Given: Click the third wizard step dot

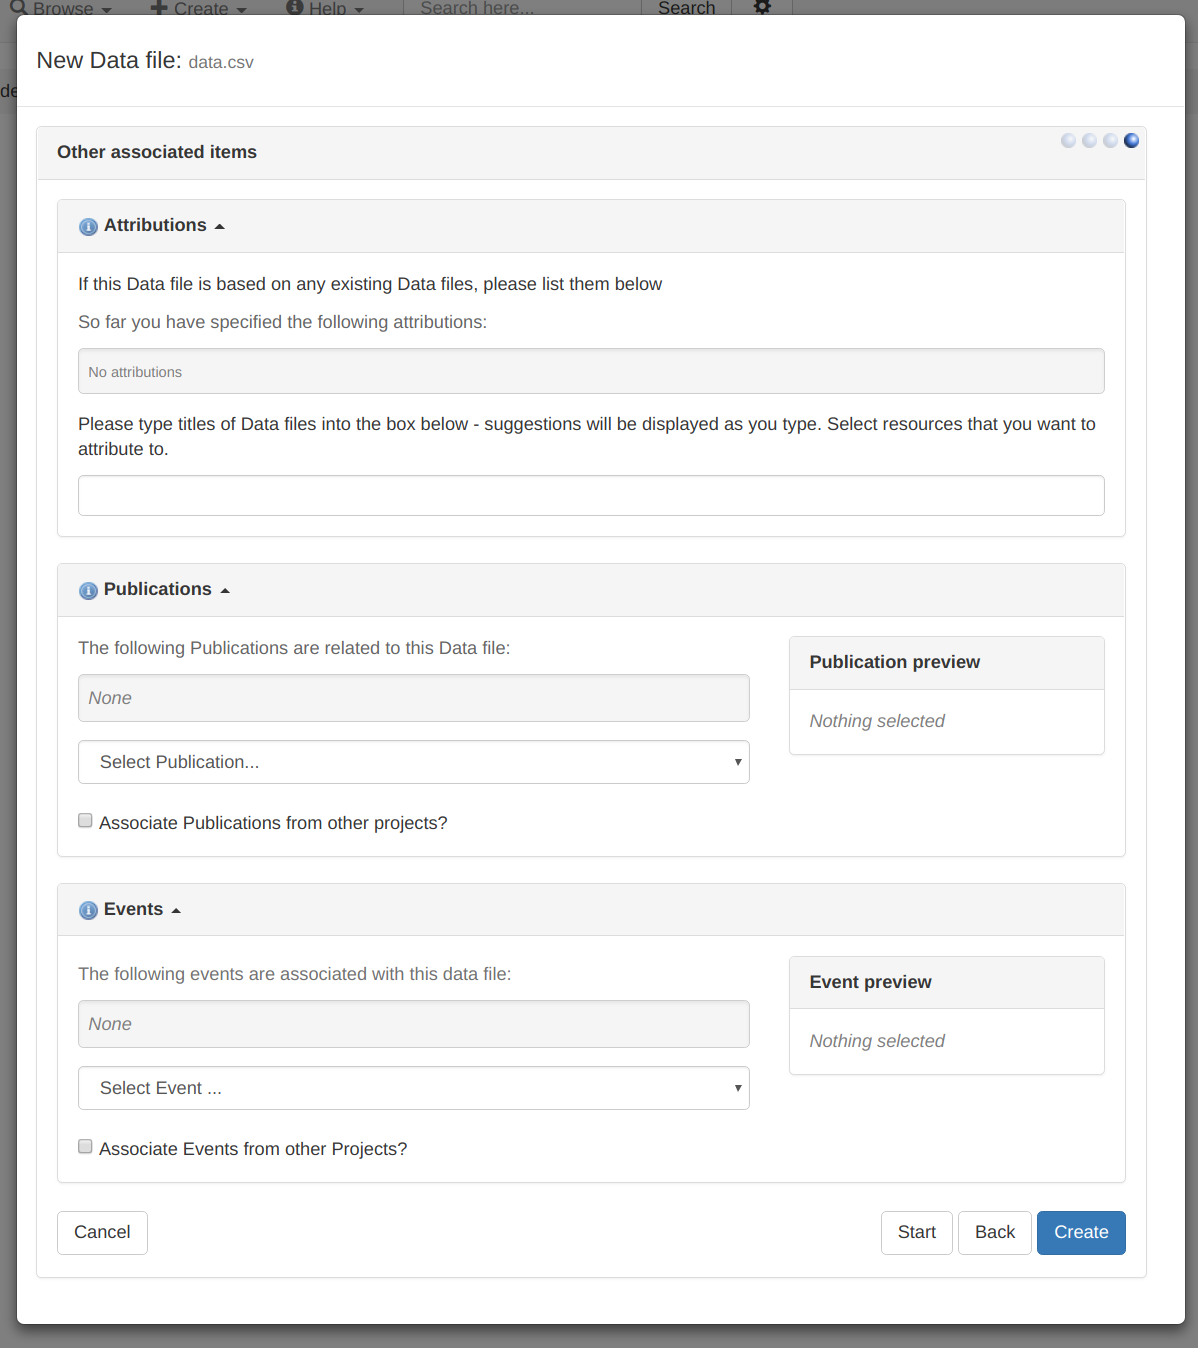Looking at the screenshot, I should (1110, 141).
